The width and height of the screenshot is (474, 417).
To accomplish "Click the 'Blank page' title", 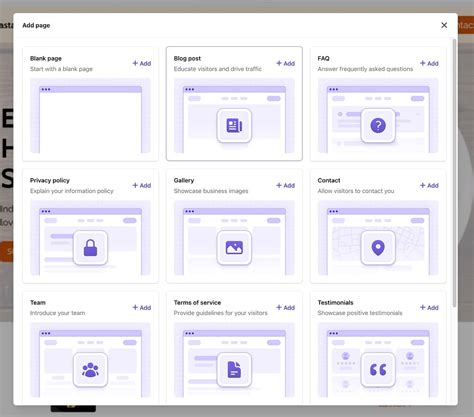I will pyautogui.click(x=46, y=58).
